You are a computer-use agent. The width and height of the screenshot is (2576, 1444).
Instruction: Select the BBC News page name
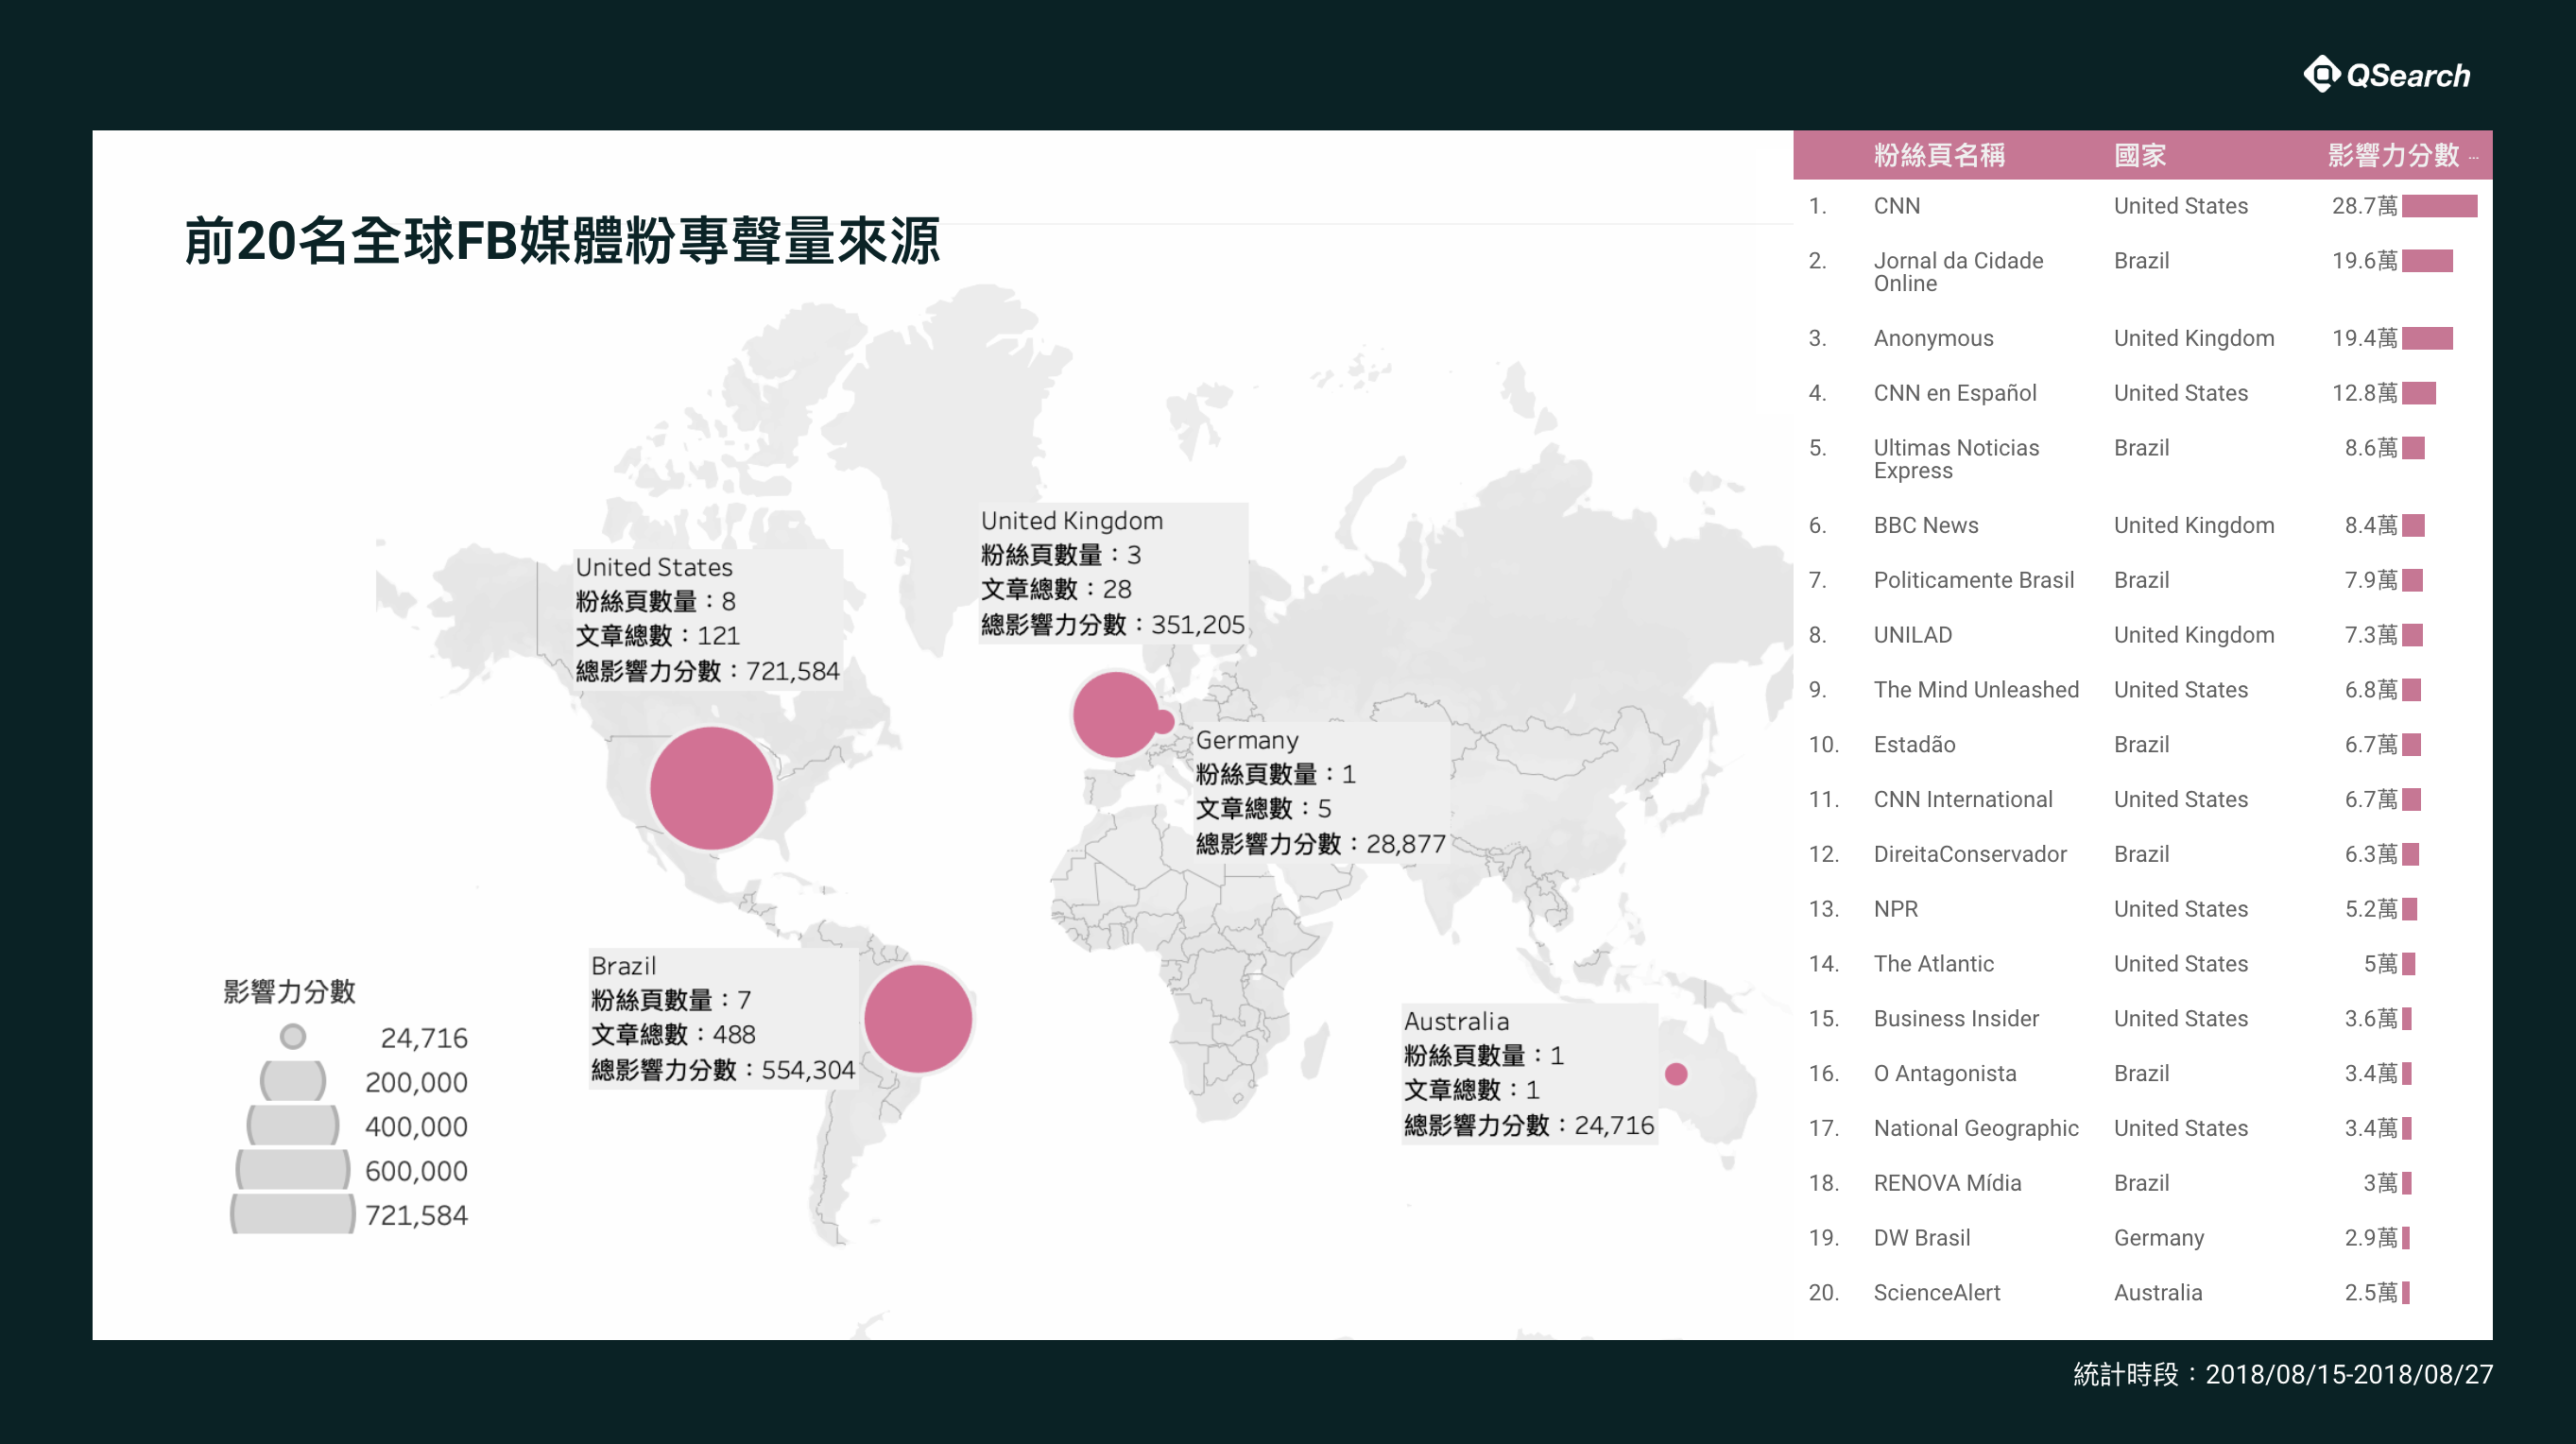tap(1925, 525)
